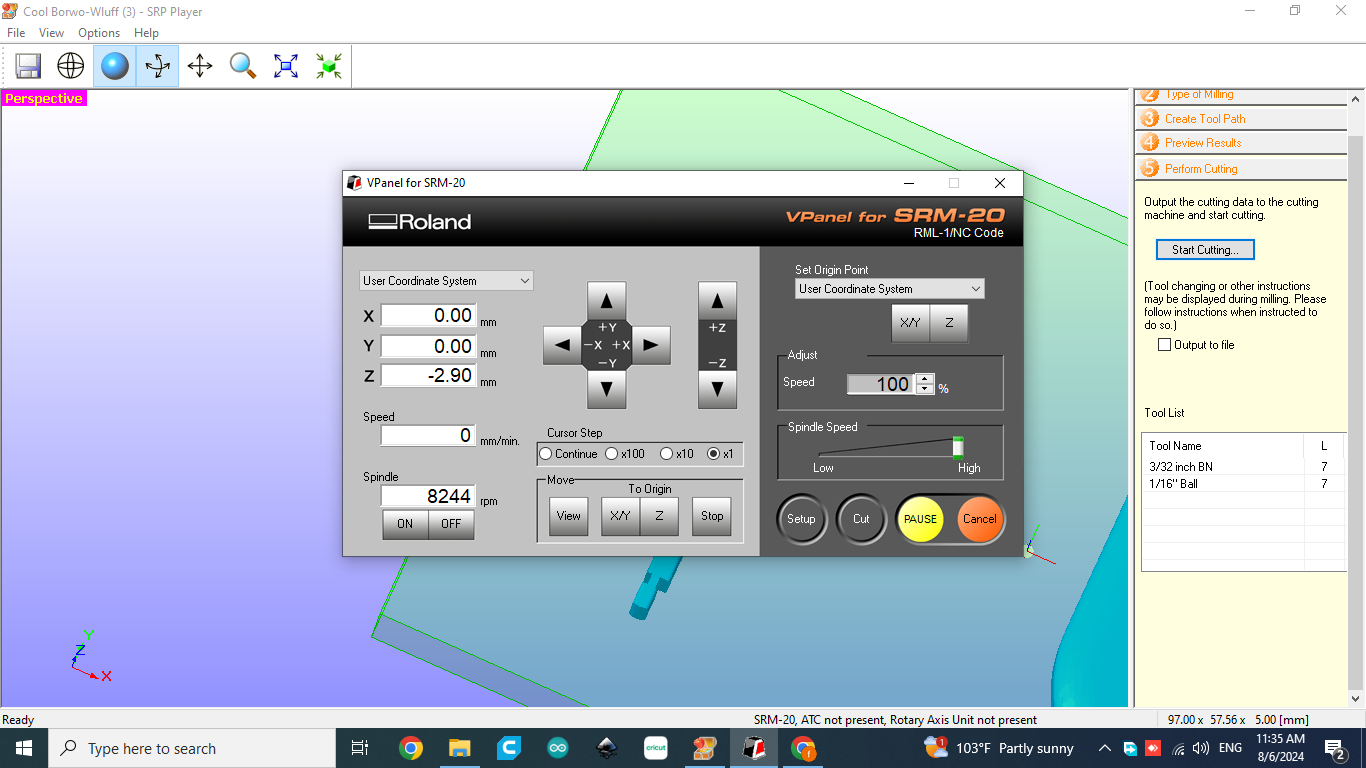Expand the Create Tool Path step
Screen dimensions: 1366x768
coord(1240,118)
